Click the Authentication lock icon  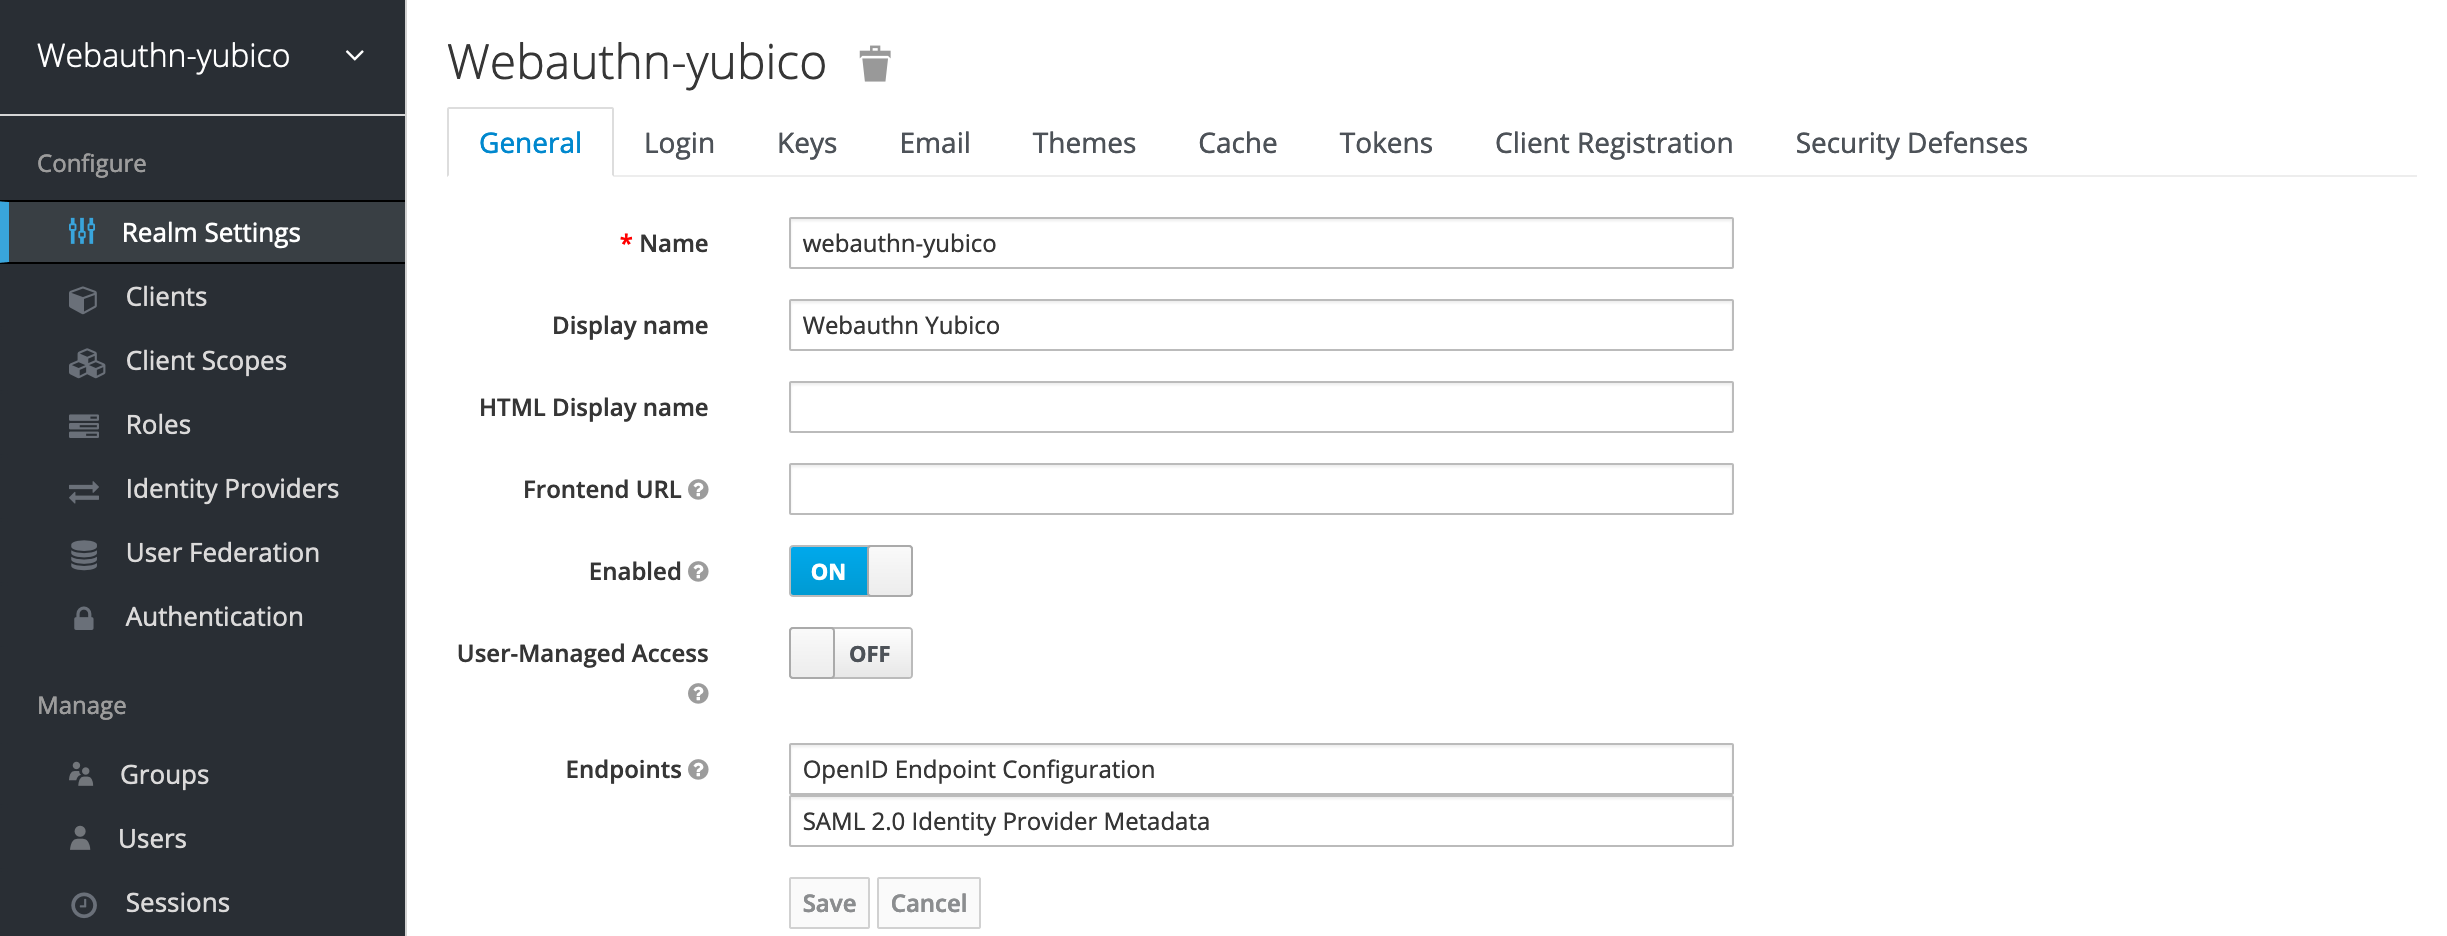(x=84, y=618)
